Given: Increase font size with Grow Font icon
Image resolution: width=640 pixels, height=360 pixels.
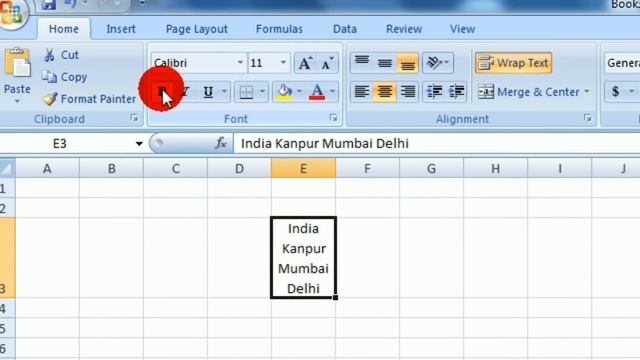Looking at the screenshot, I should click(x=305, y=63).
